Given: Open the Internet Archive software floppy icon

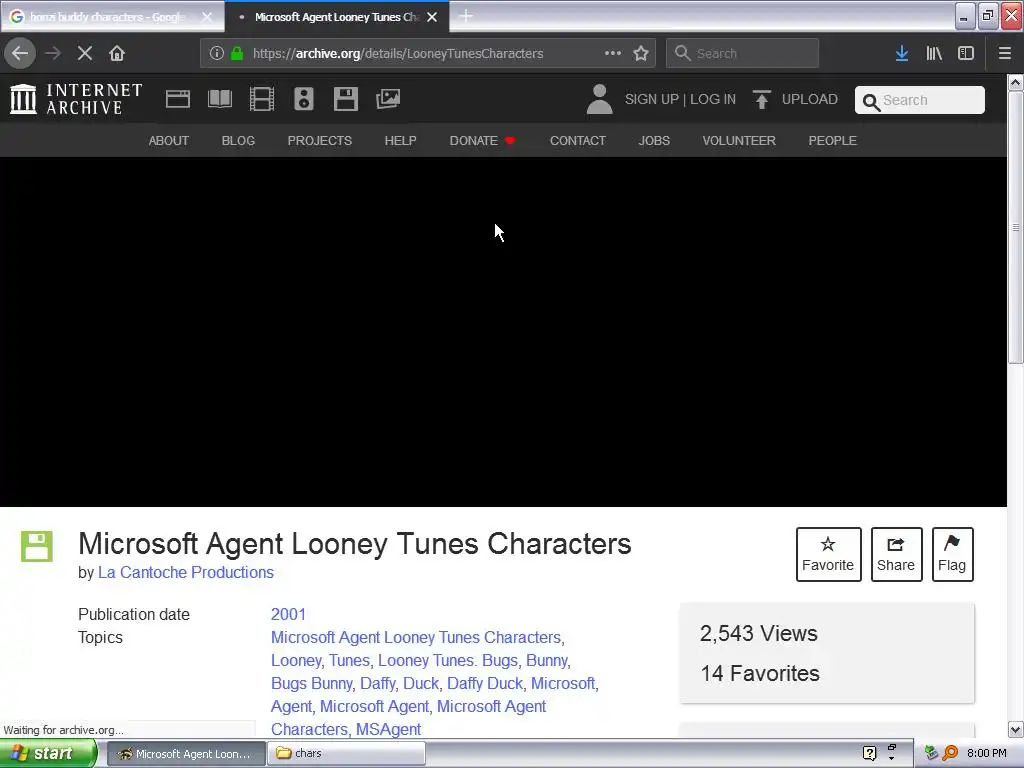Looking at the screenshot, I should pyautogui.click(x=345, y=99).
